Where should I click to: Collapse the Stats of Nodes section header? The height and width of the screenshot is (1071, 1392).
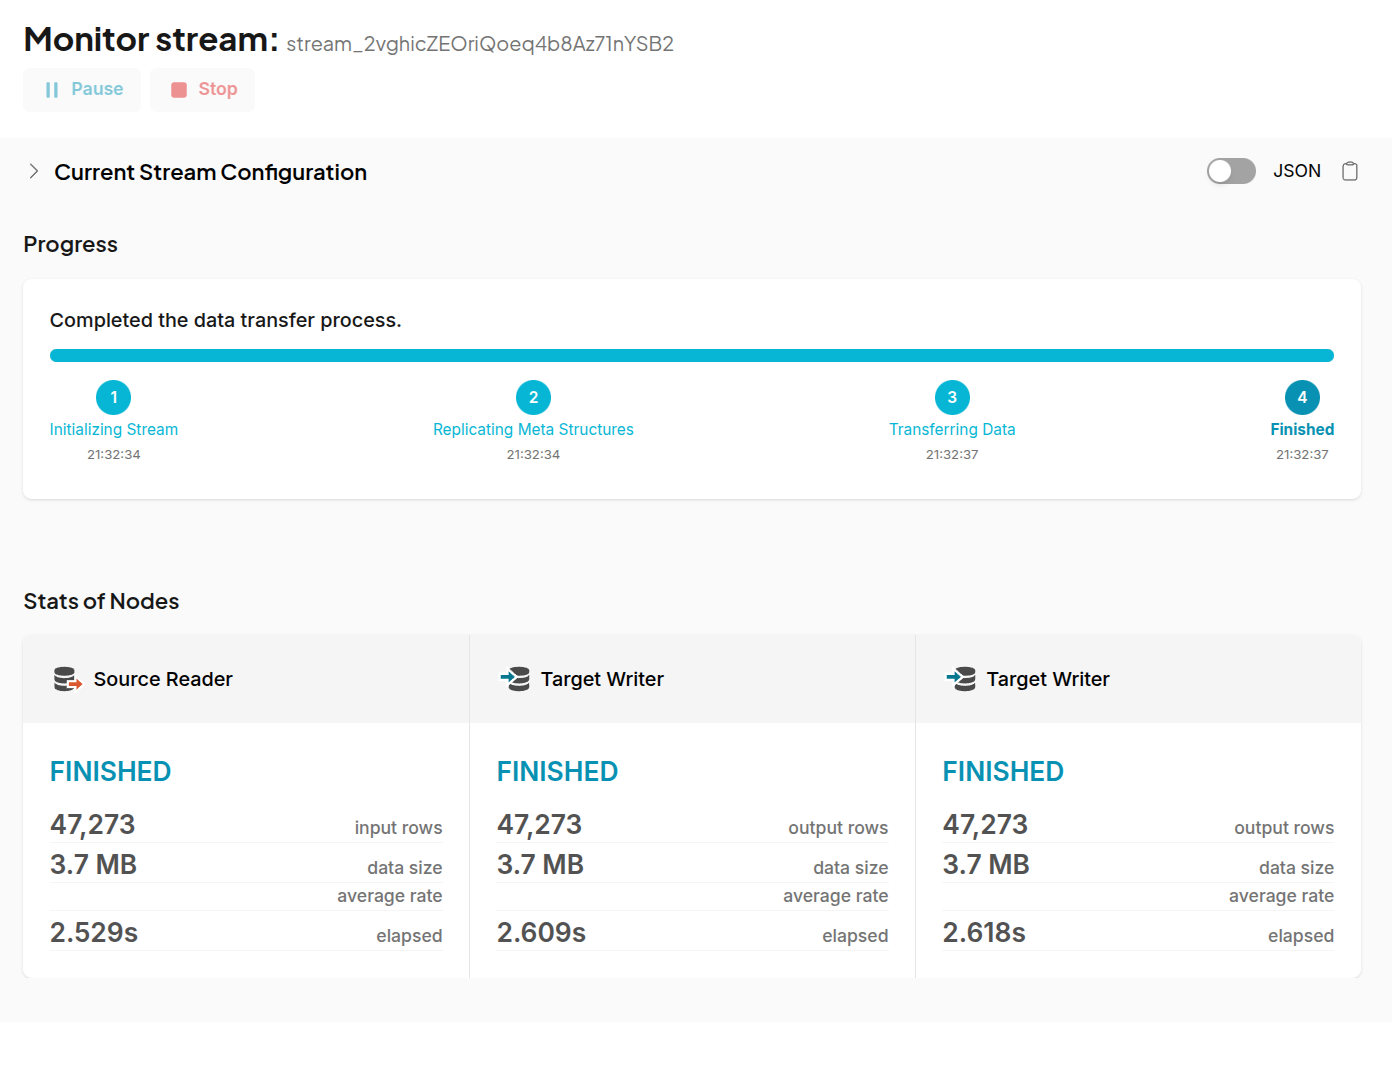pos(101,601)
